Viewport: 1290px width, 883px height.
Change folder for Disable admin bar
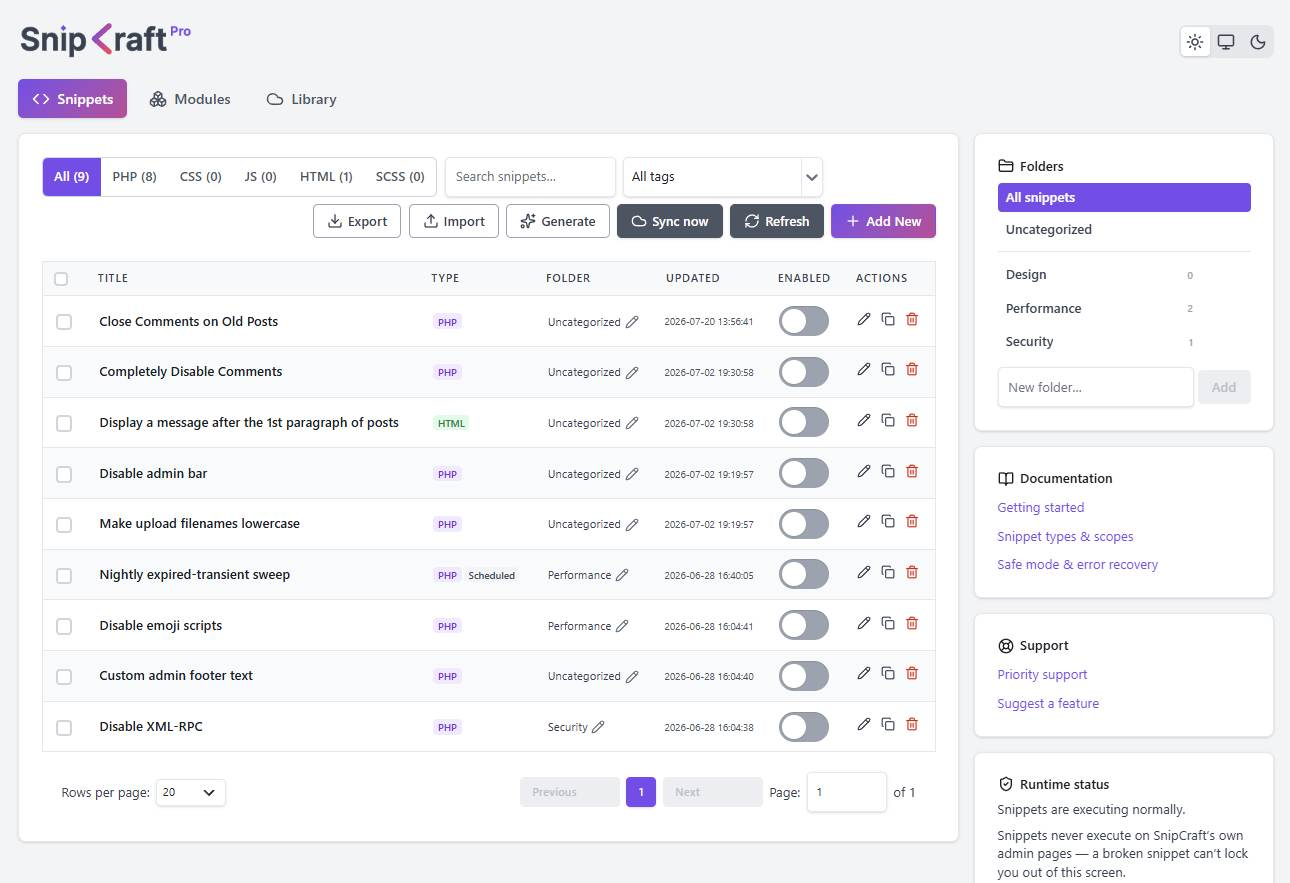click(x=632, y=474)
